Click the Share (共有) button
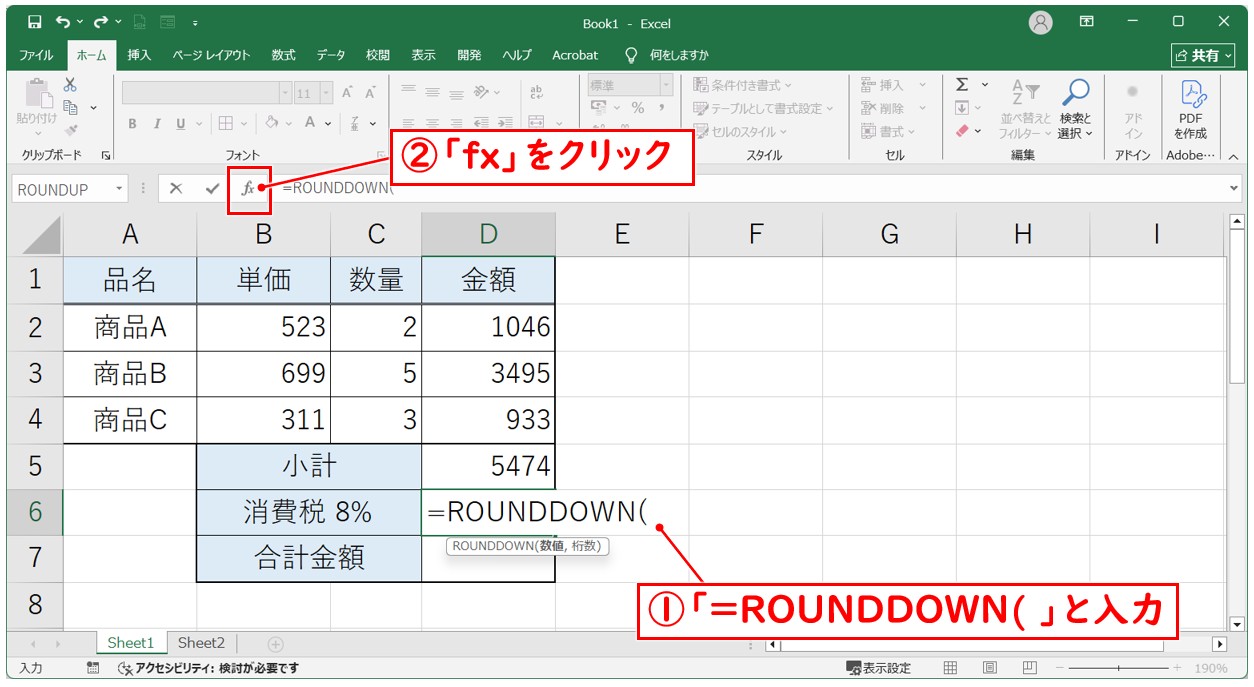This screenshot has width=1254, height=687. [1203, 56]
